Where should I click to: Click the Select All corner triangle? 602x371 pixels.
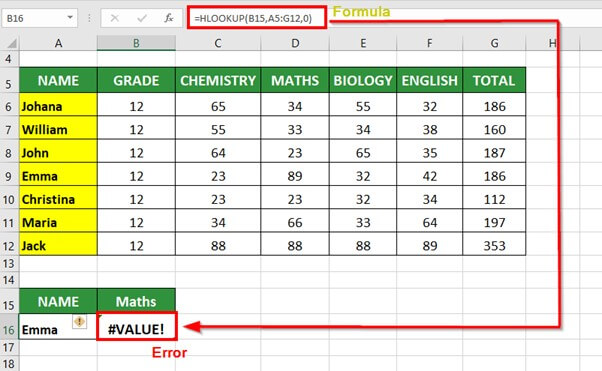click(12, 43)
